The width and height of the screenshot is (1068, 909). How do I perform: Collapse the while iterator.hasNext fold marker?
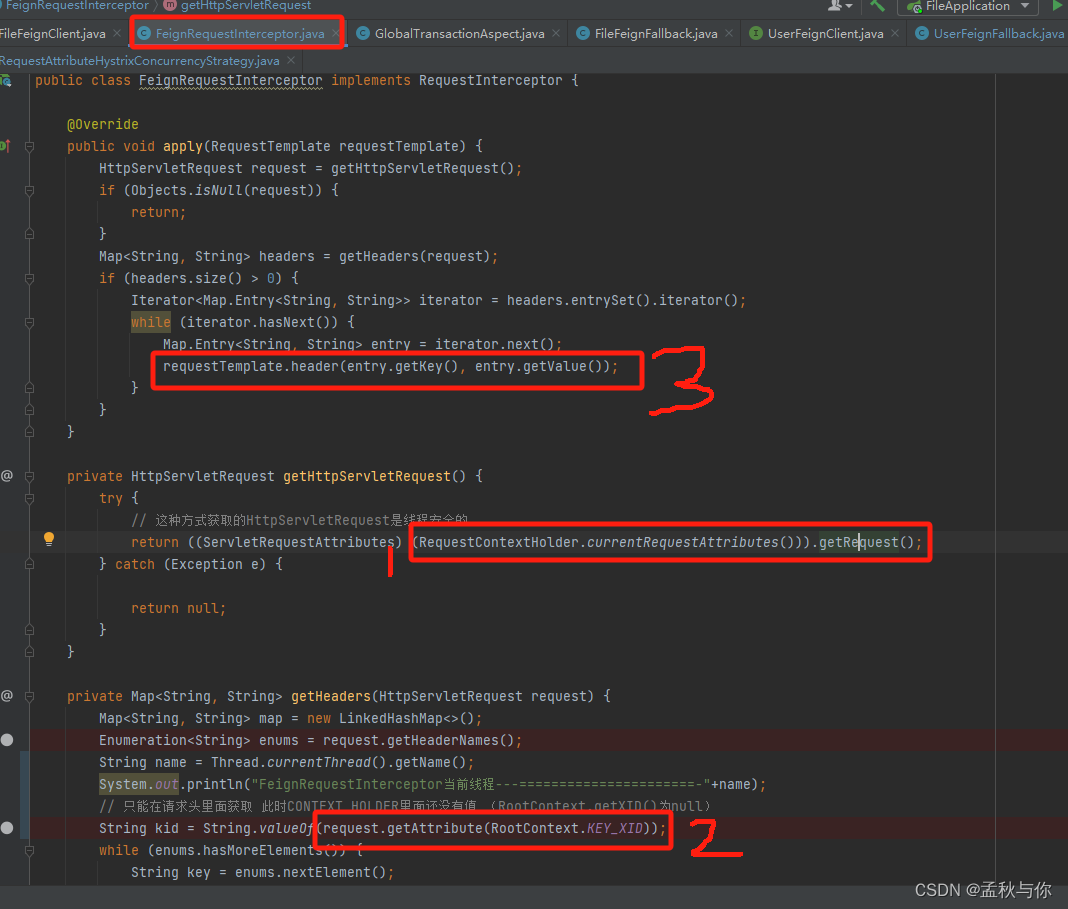point(29,323)
